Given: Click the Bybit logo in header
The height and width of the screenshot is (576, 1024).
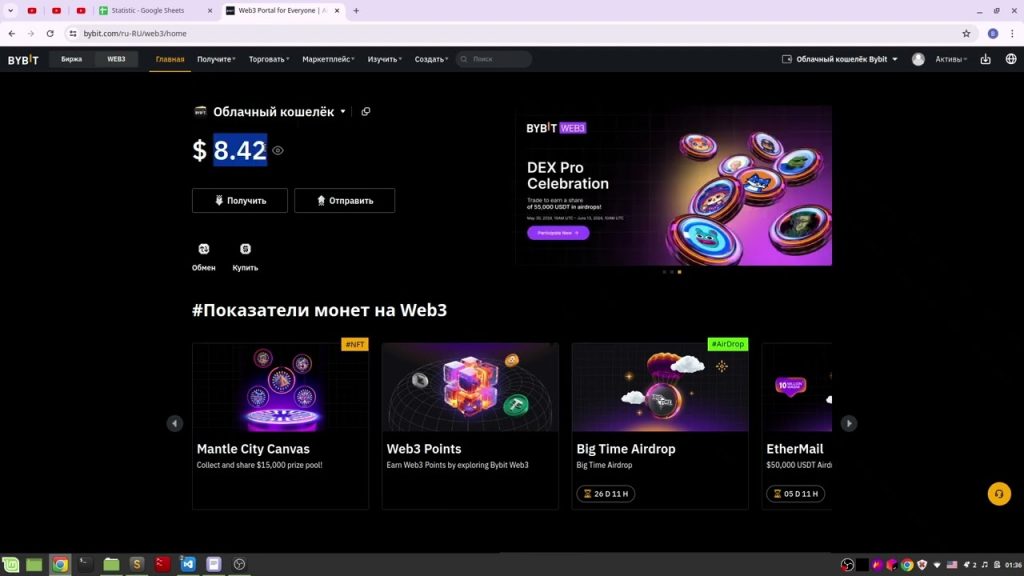Looking at the screenshot, I should click(x=23, y=59).
